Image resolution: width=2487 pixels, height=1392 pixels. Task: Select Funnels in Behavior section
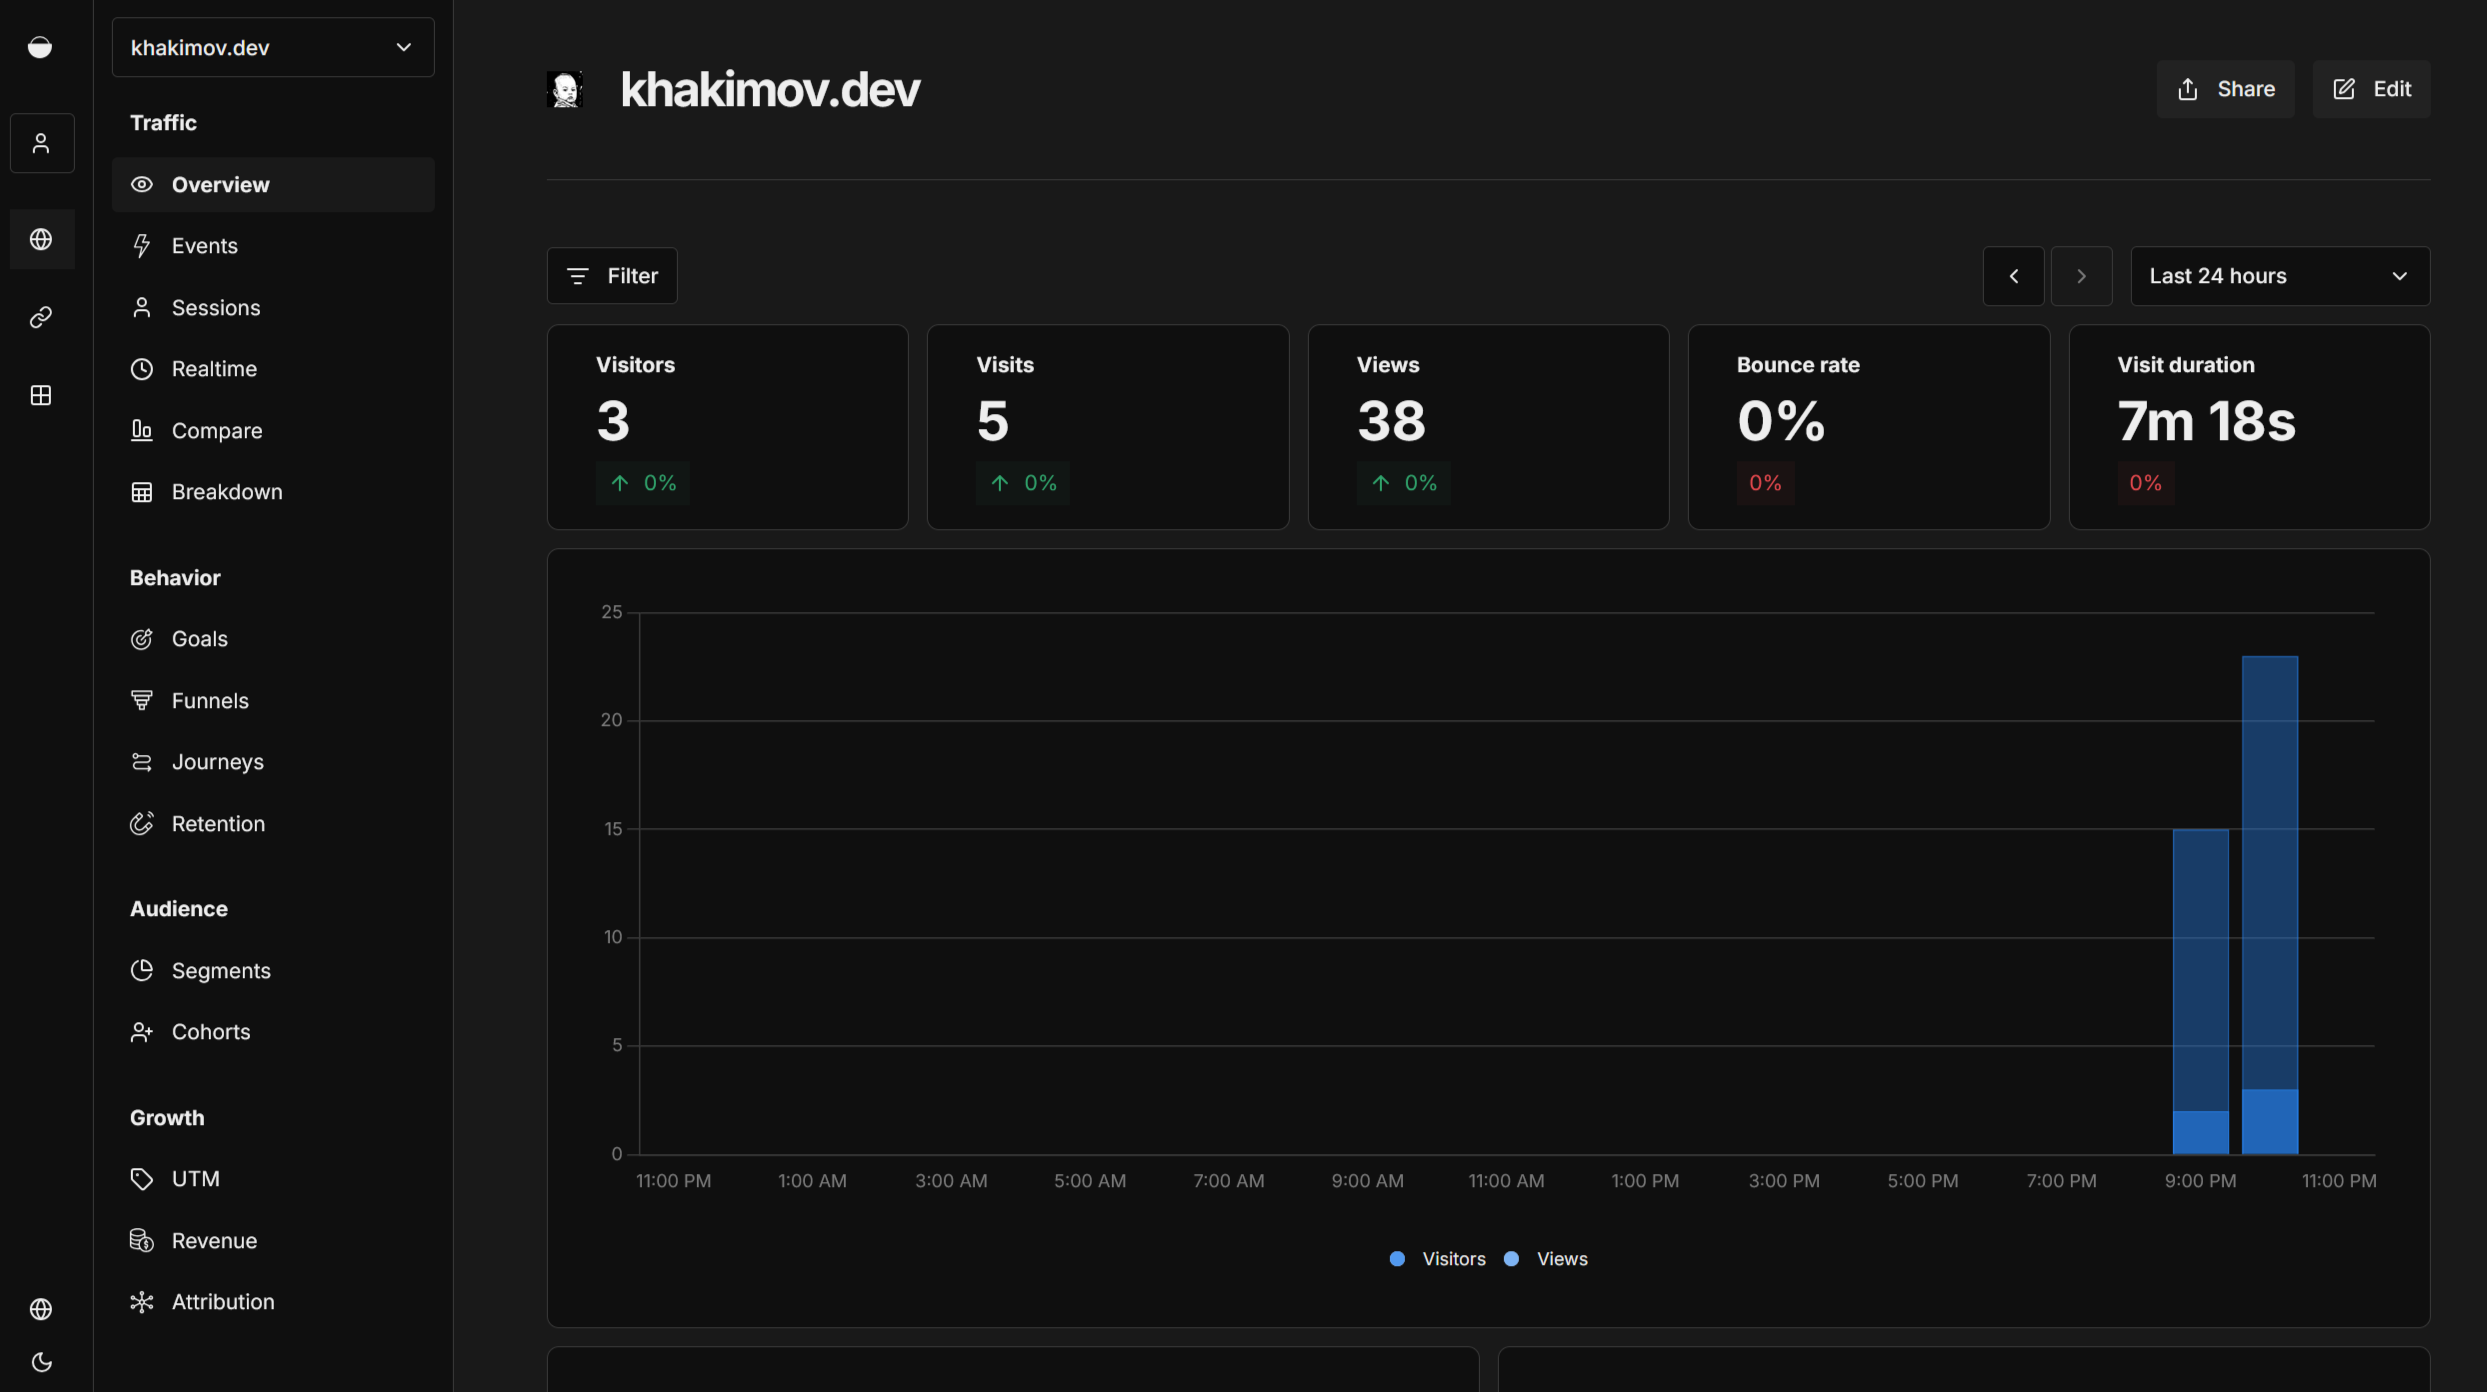210,701
